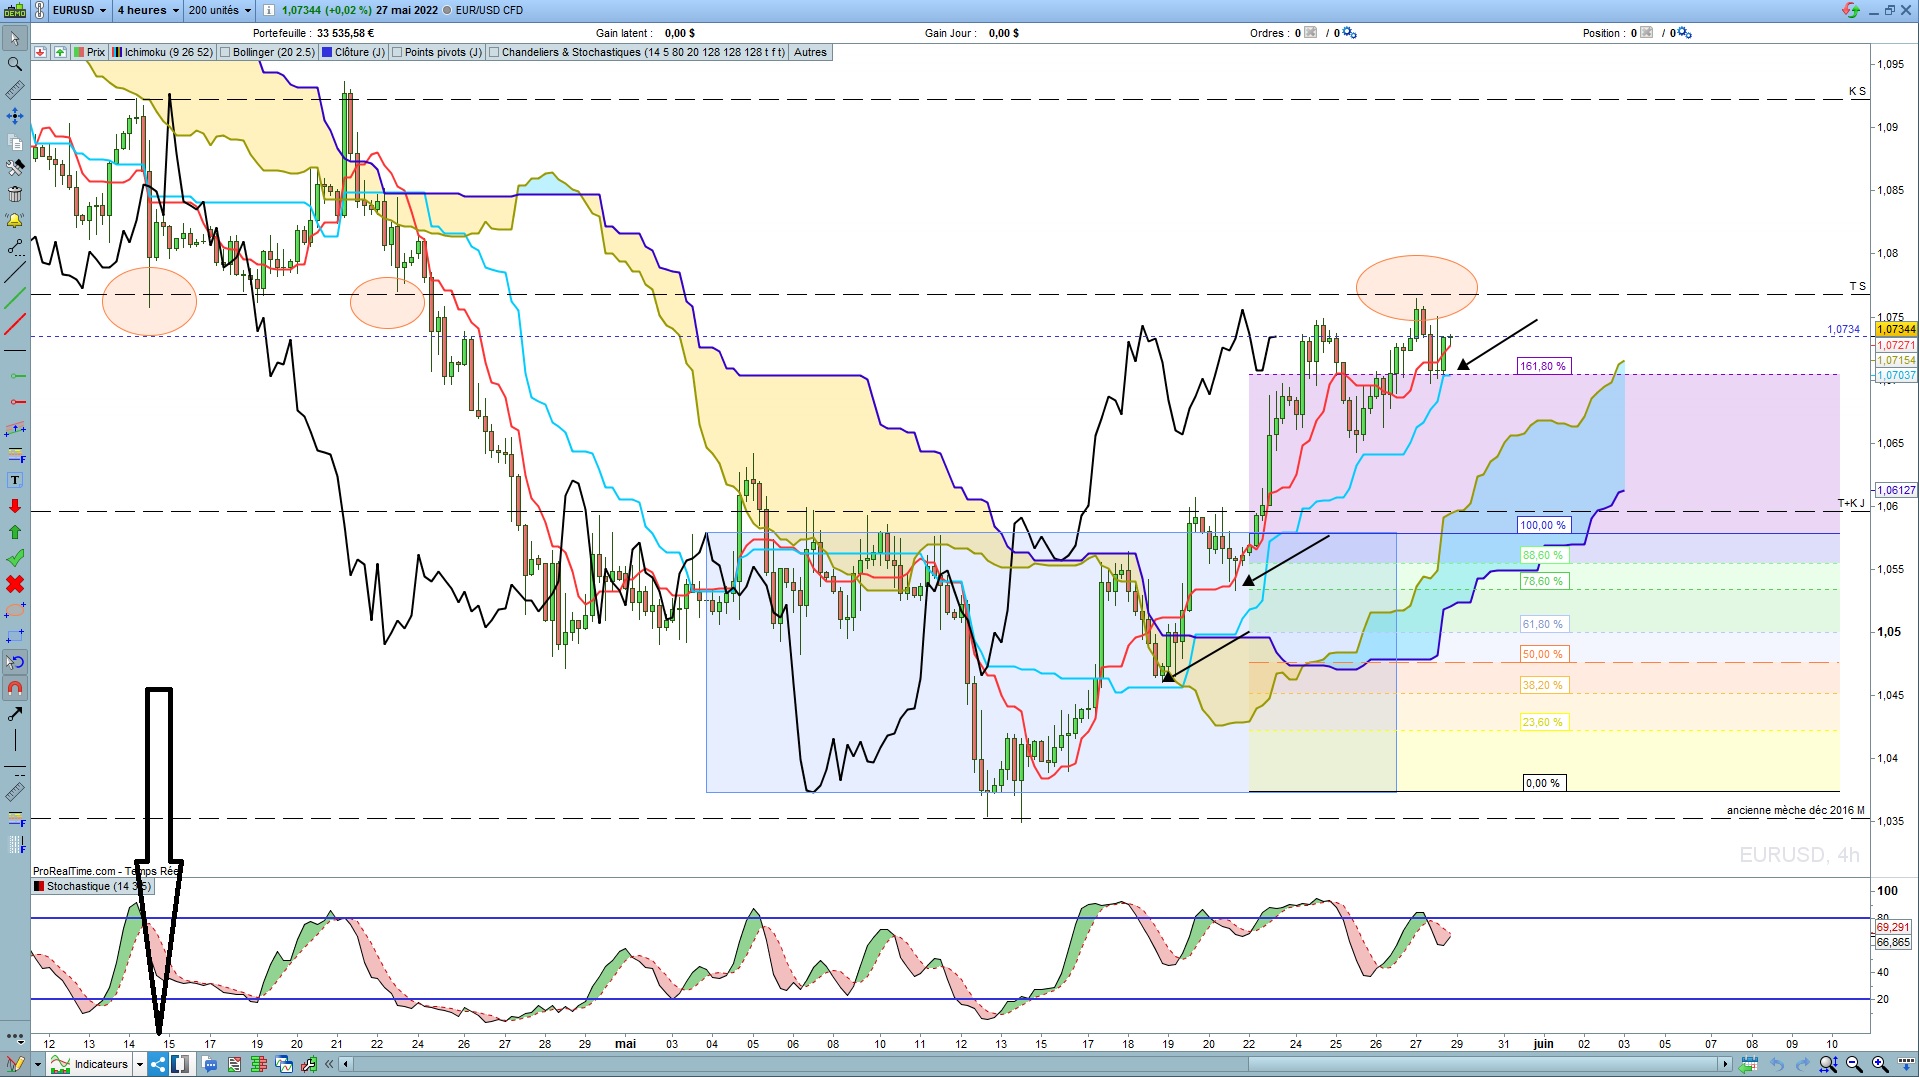The height and width of the screenshot is (1077, 1919).
Task: Open the EURUSD instrument dropdown
Action: click(79, 10)
